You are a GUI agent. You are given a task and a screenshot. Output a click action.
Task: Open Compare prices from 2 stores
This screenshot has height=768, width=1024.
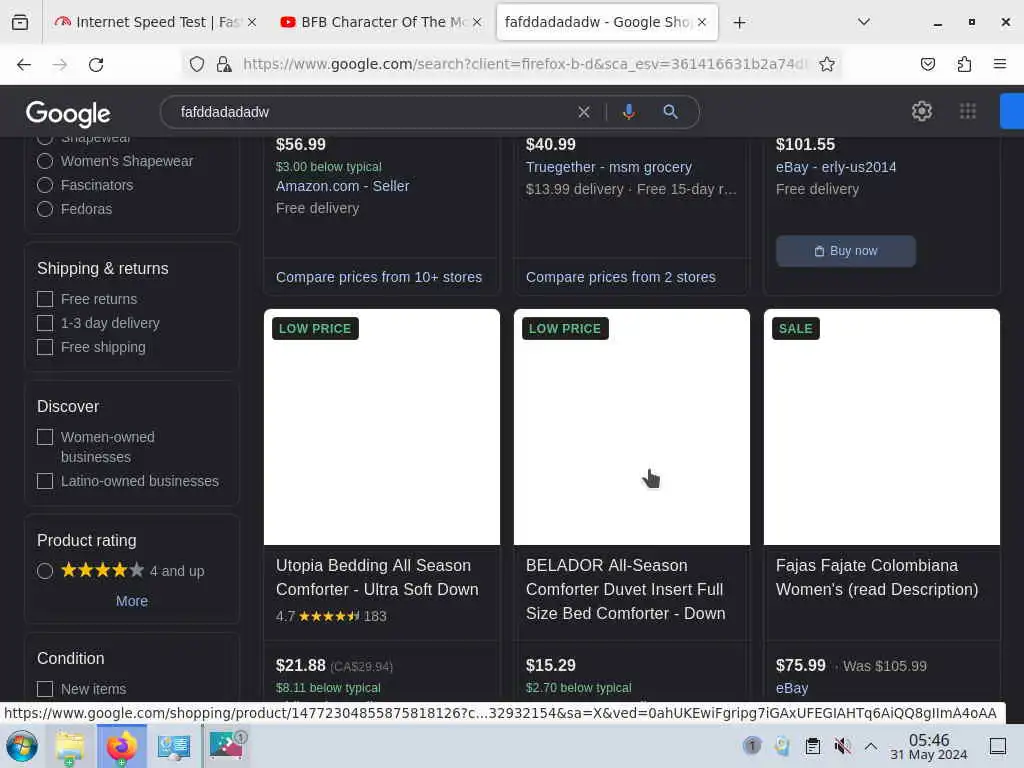(x=620, y=277)
